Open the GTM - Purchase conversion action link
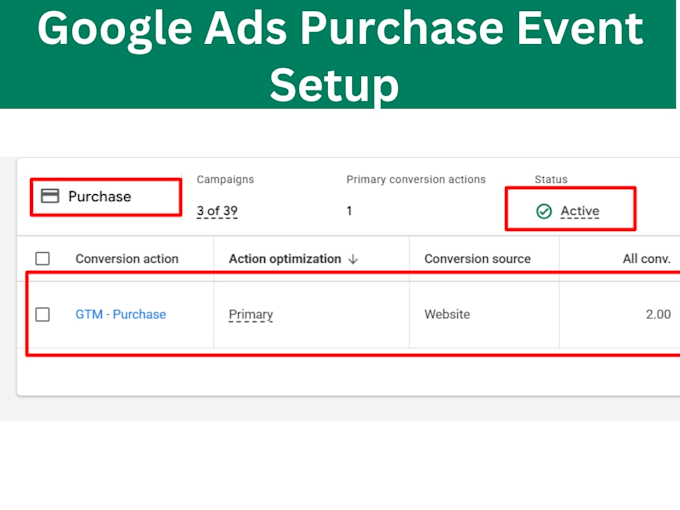680x510 pixels. coord(121,314)
